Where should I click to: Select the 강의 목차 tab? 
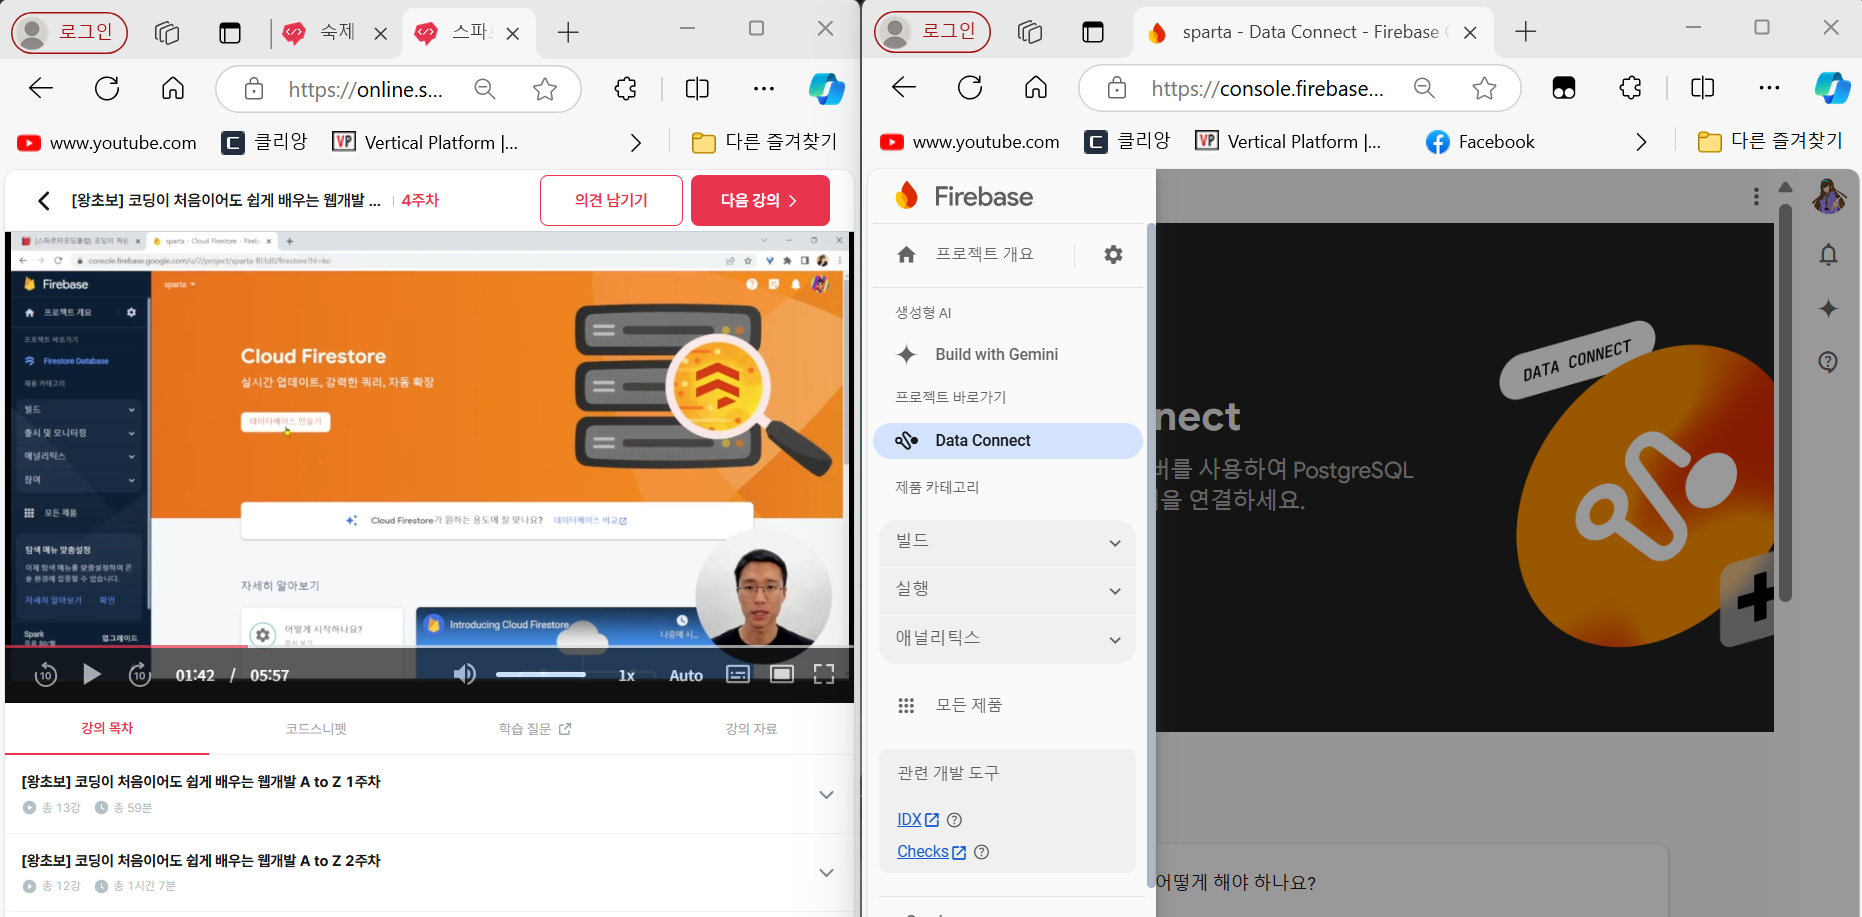coord(107,728)
